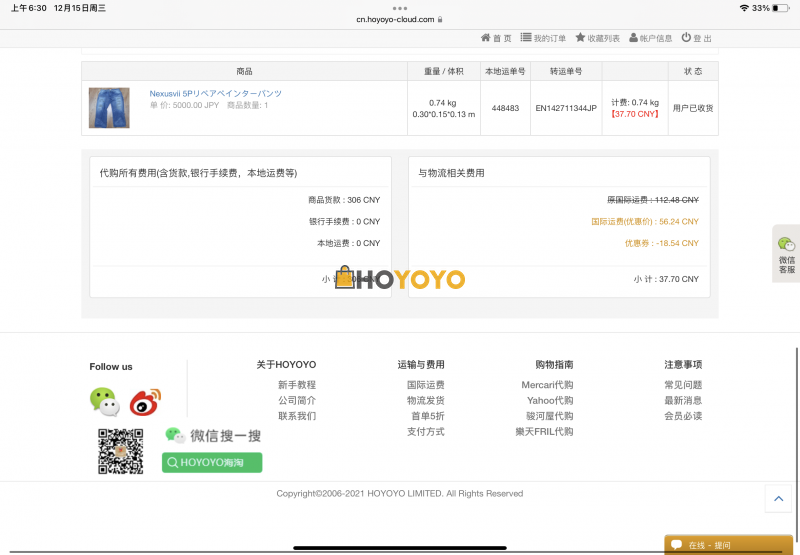The height and width of the screenshot is (555, 800).
Task: Open 骏河屋代购 link
Action: click(549, 416)
